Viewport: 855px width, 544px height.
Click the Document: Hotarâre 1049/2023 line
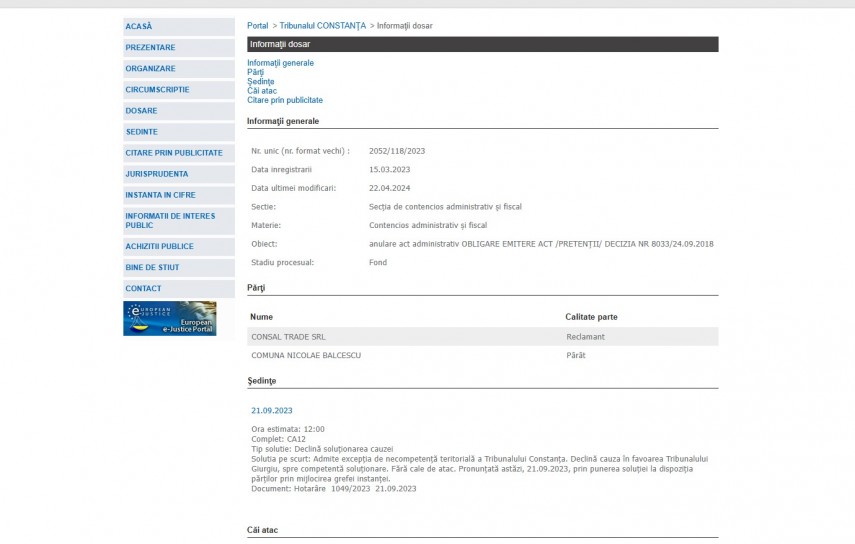pyautogui.click(x=334, y=489)
